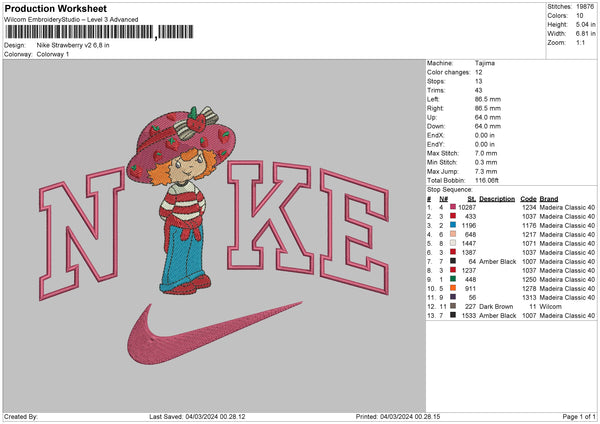Click code 1176 in the stop sequence
The height and width of the screenshot is (424, 600).
coord(529,225)
